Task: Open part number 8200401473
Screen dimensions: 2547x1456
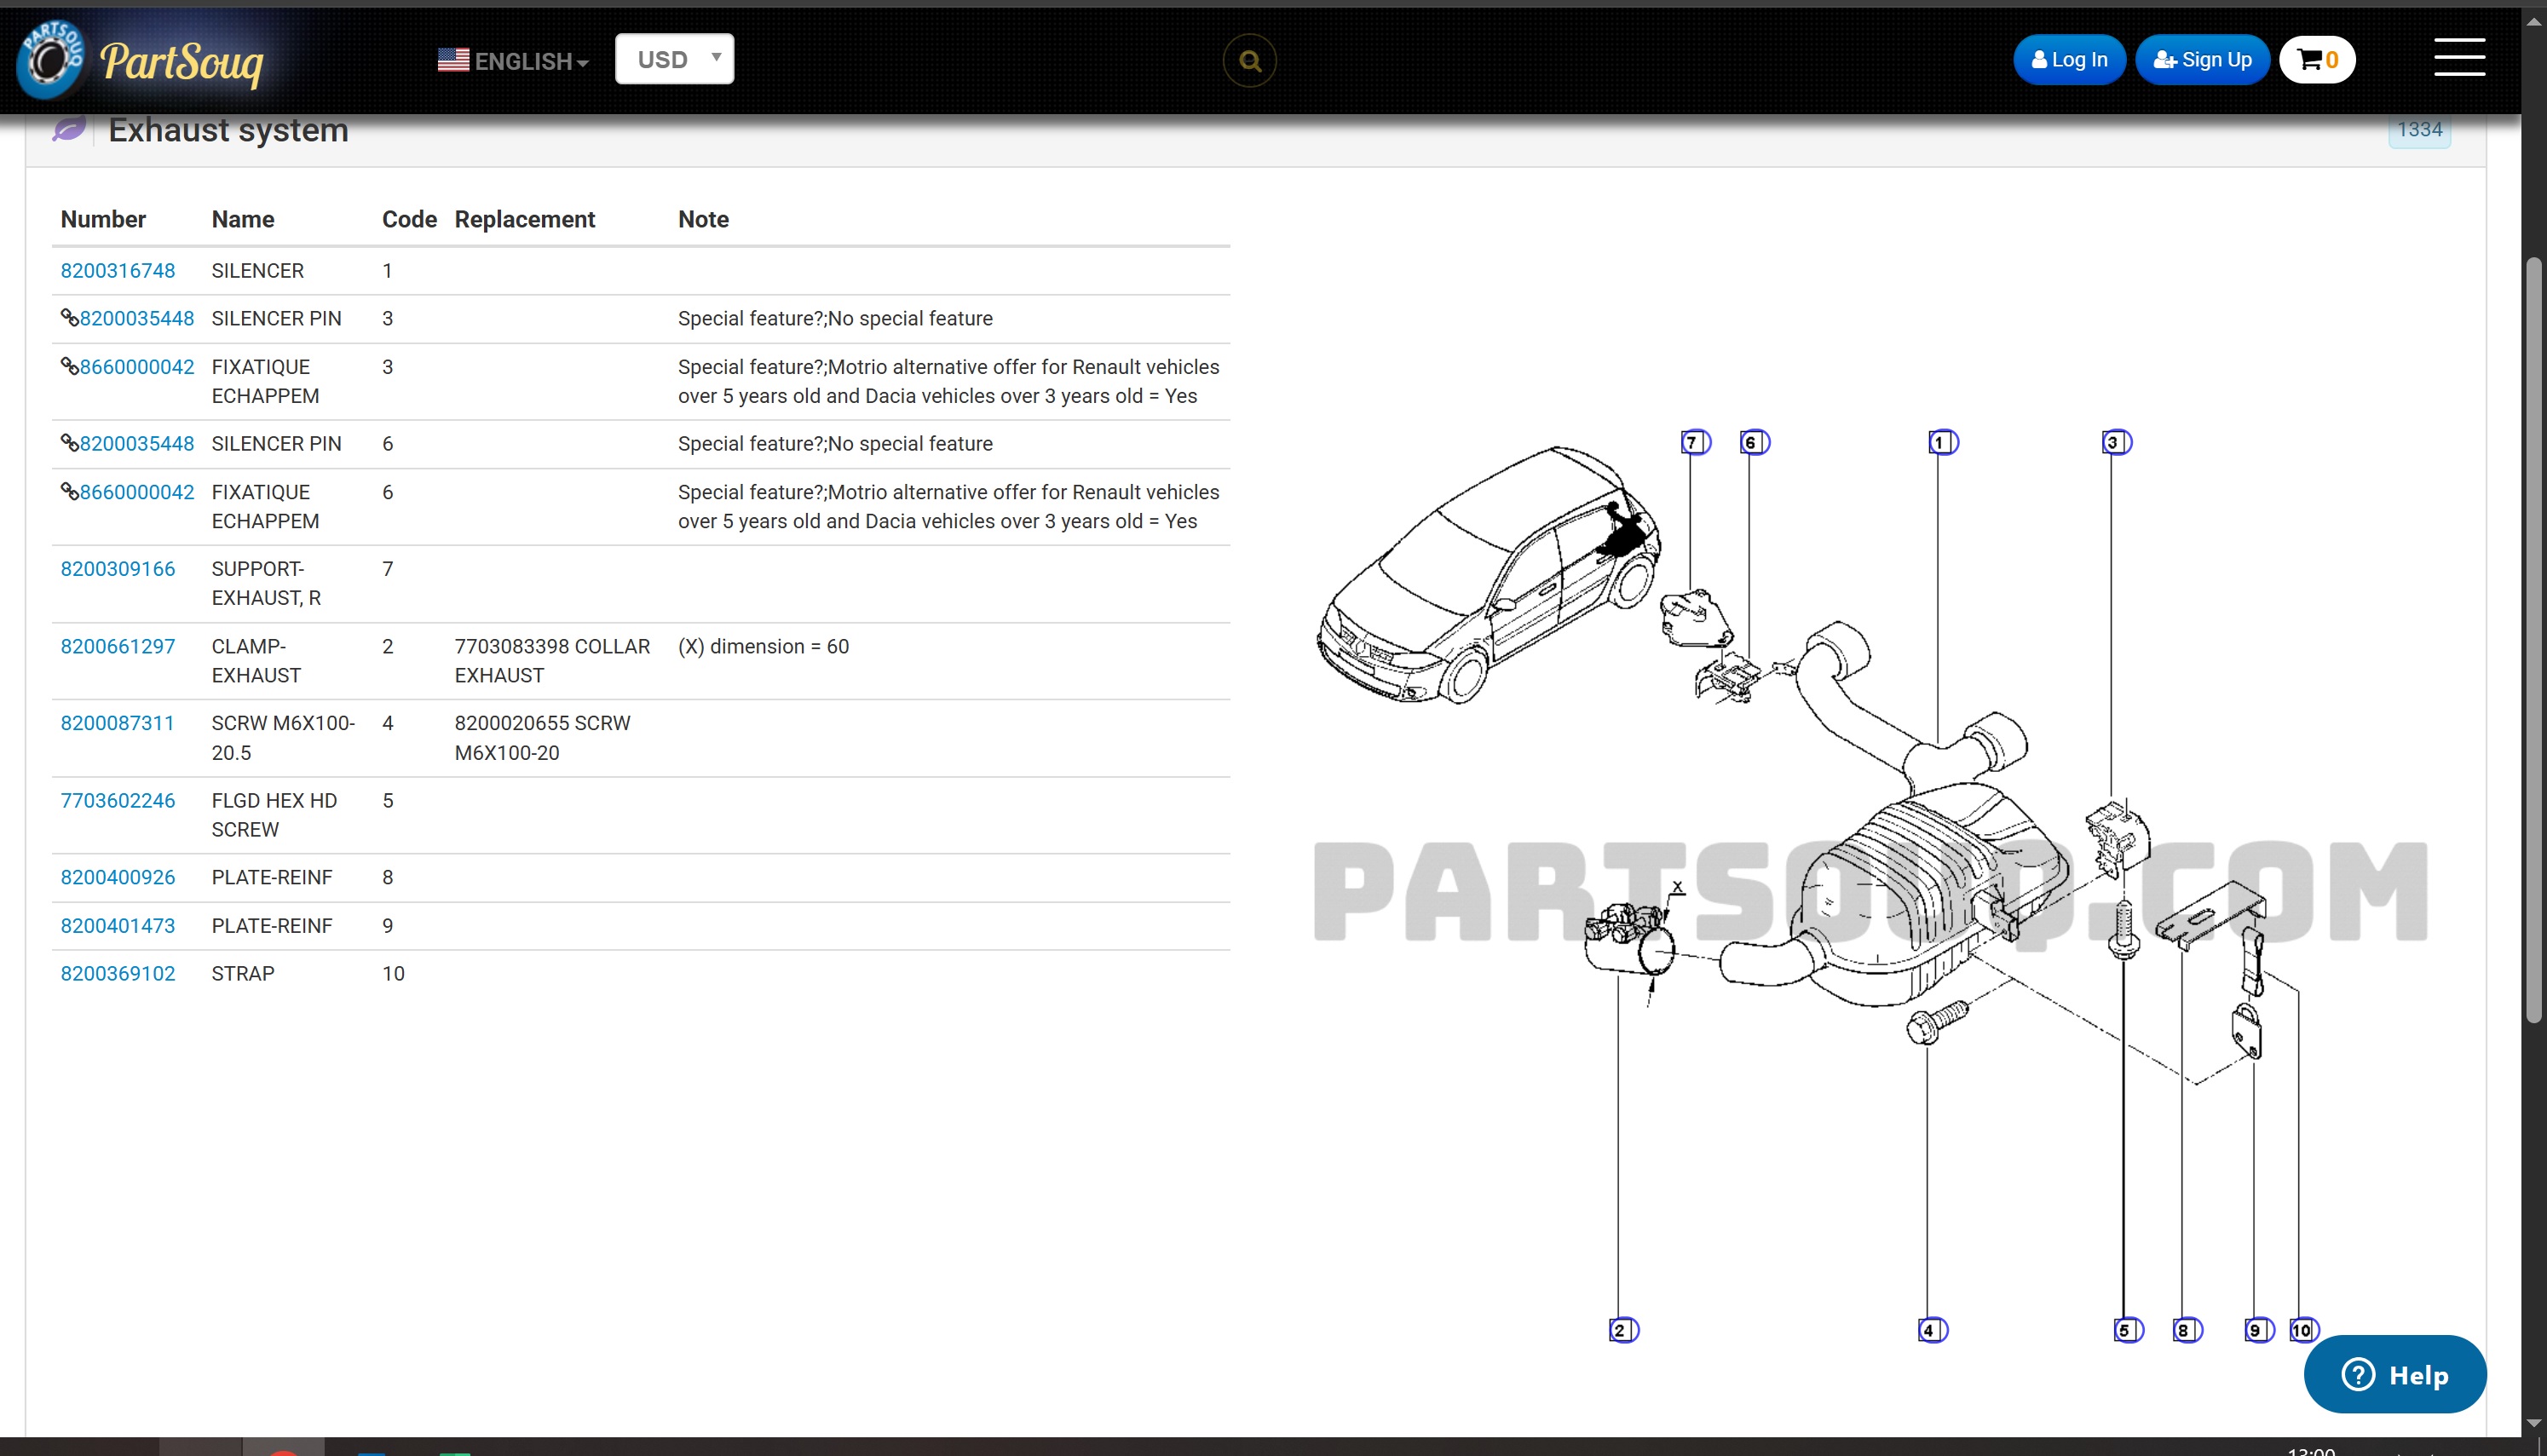Action: click(118, 926)
